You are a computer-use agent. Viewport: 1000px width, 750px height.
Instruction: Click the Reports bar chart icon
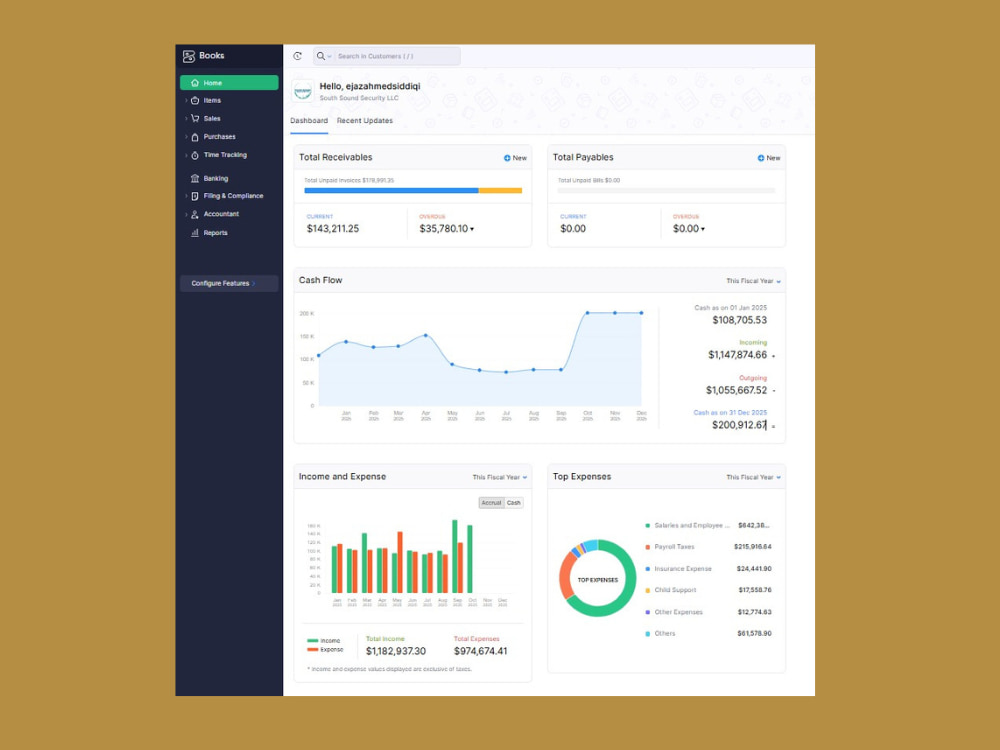pos(195,233)
